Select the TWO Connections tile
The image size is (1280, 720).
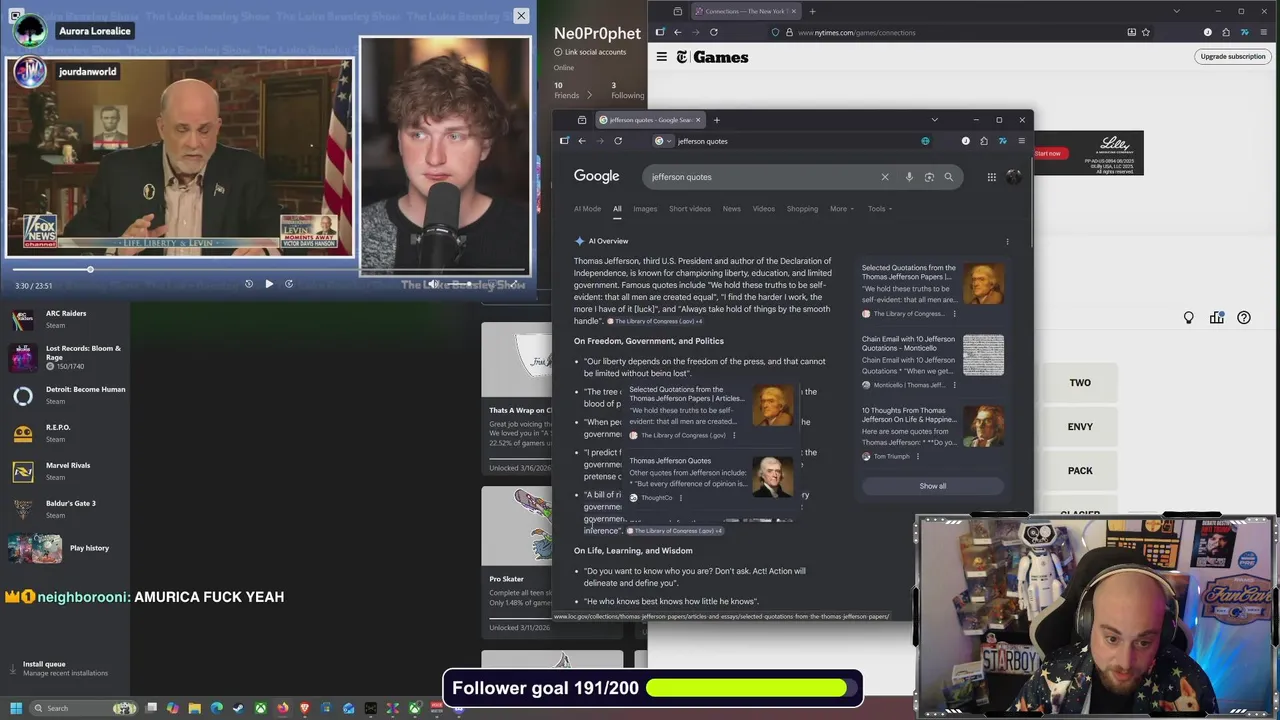point(1080,383)
